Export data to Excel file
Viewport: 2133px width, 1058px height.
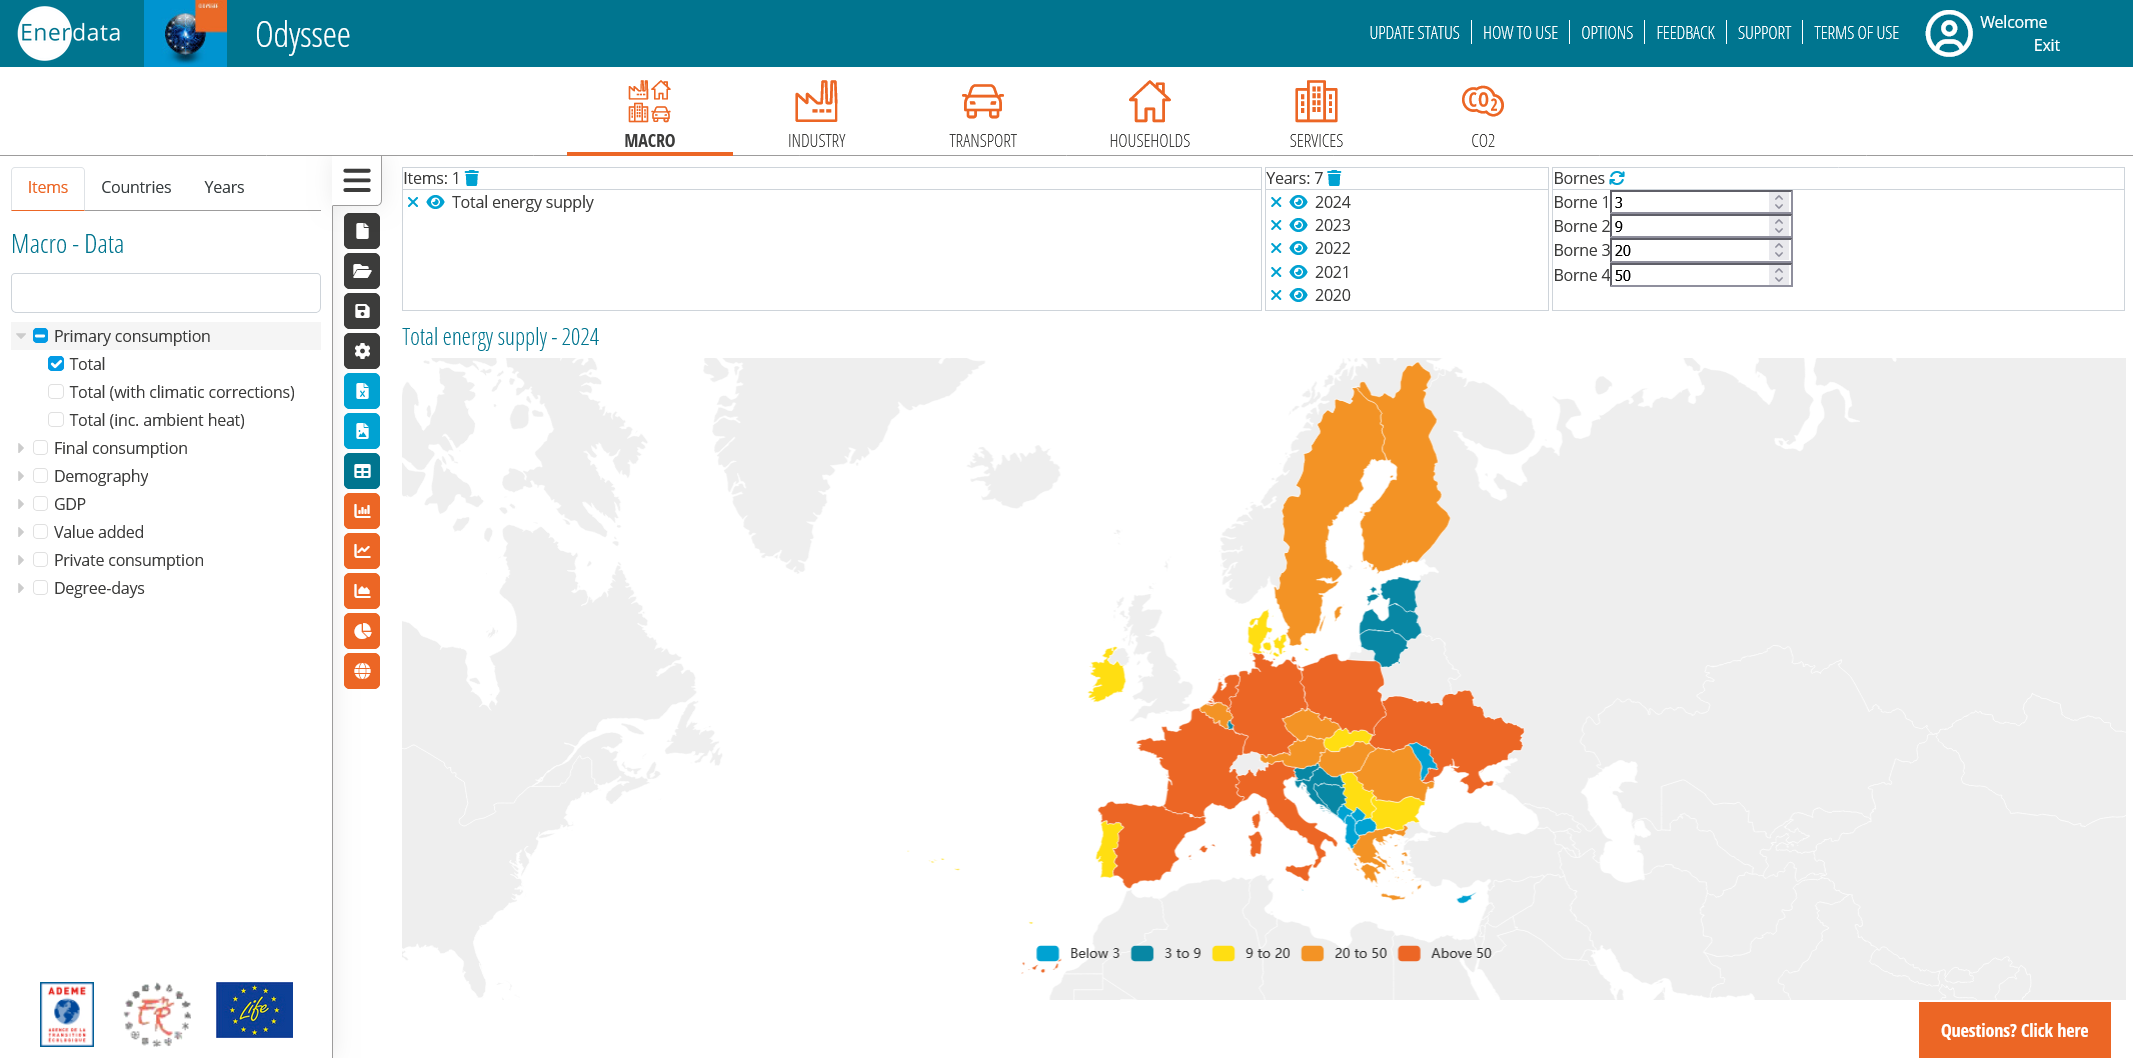pyautogui.click(x=362, y=391)
